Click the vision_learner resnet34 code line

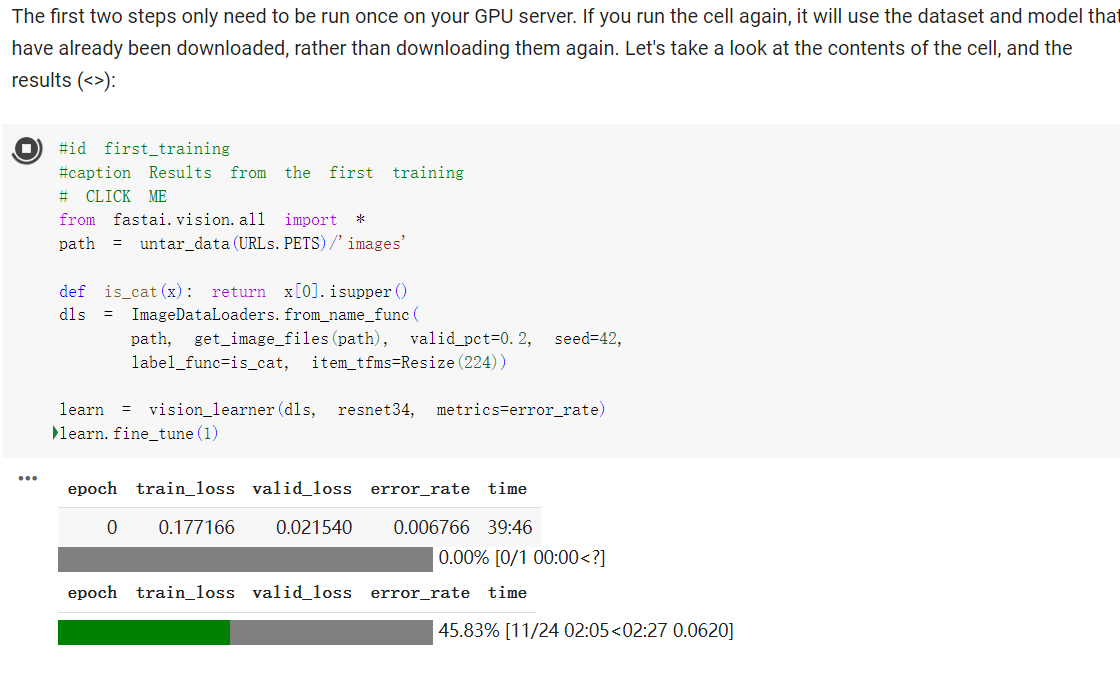pyautogui.click(x=332, y=410)
